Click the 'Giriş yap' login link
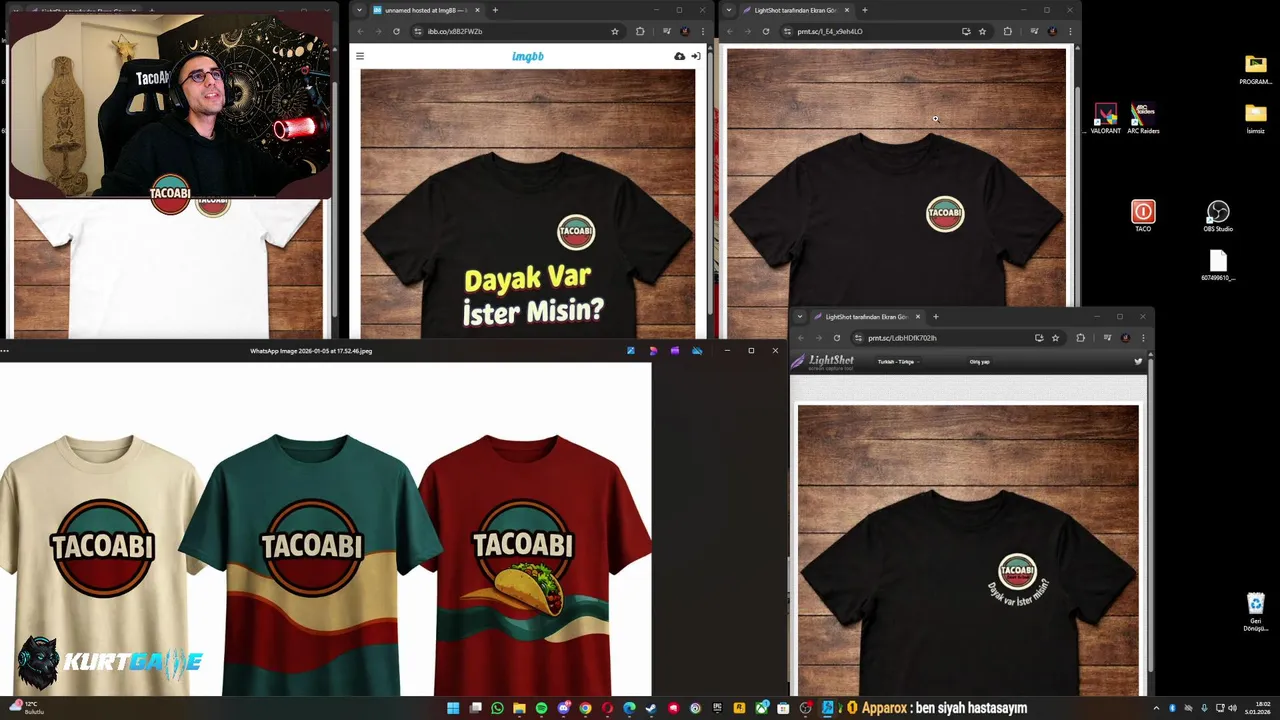This screenshot has width=1280, height=720. click(x=979, y=362)
